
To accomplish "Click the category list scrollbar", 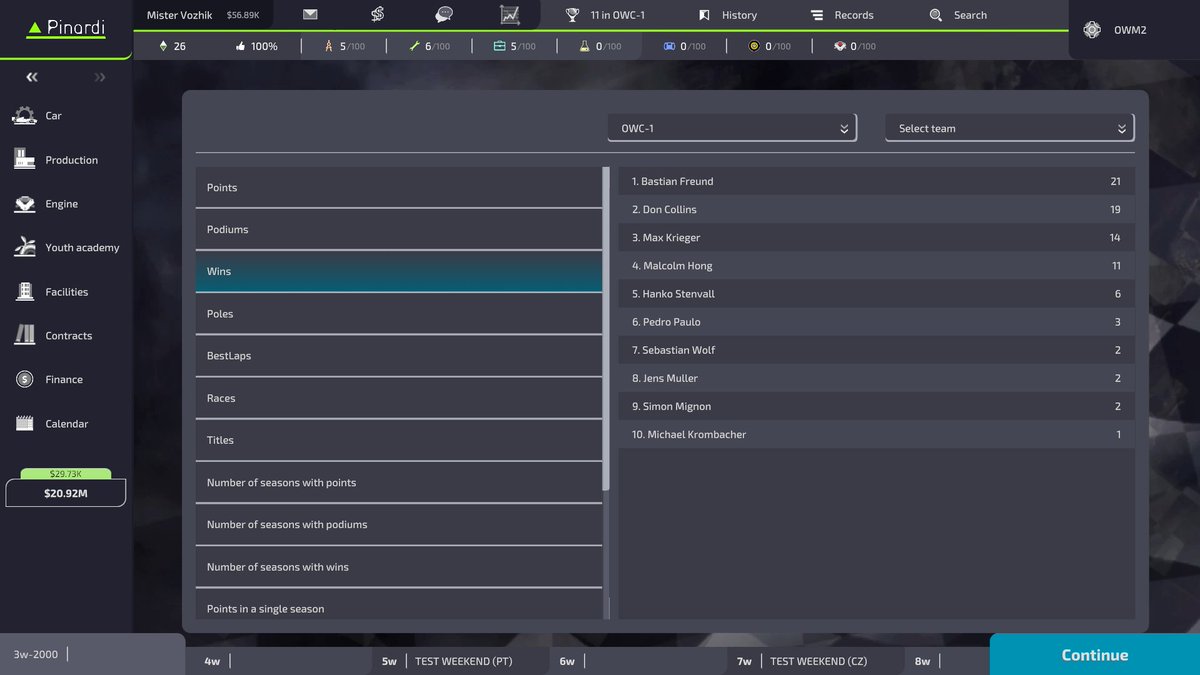I will click(606, 329).
